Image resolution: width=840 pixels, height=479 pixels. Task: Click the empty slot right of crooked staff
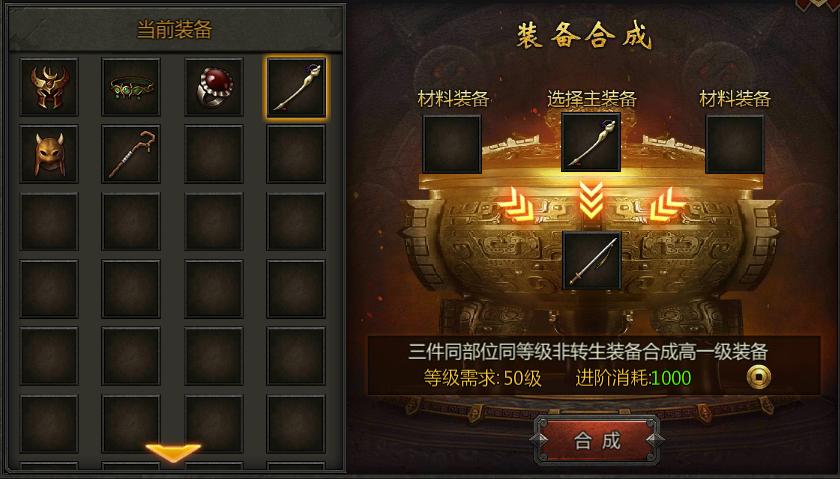click(x=214, y=154)
